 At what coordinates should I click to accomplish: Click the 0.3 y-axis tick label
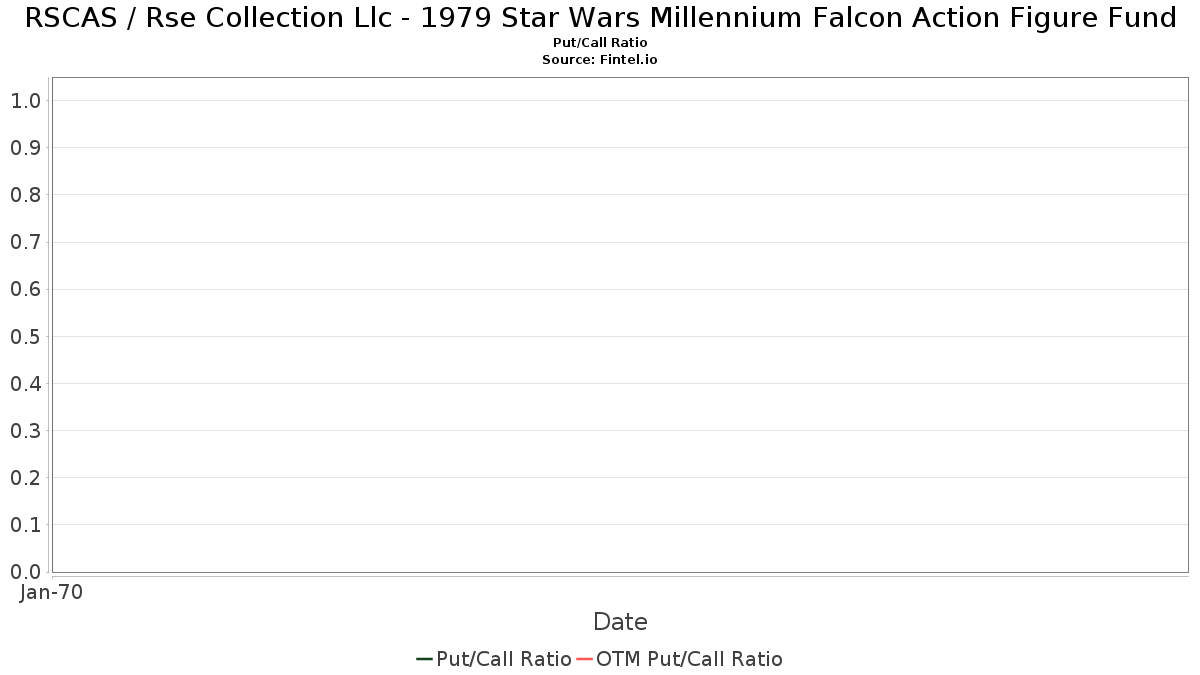(x=25, y=431)
